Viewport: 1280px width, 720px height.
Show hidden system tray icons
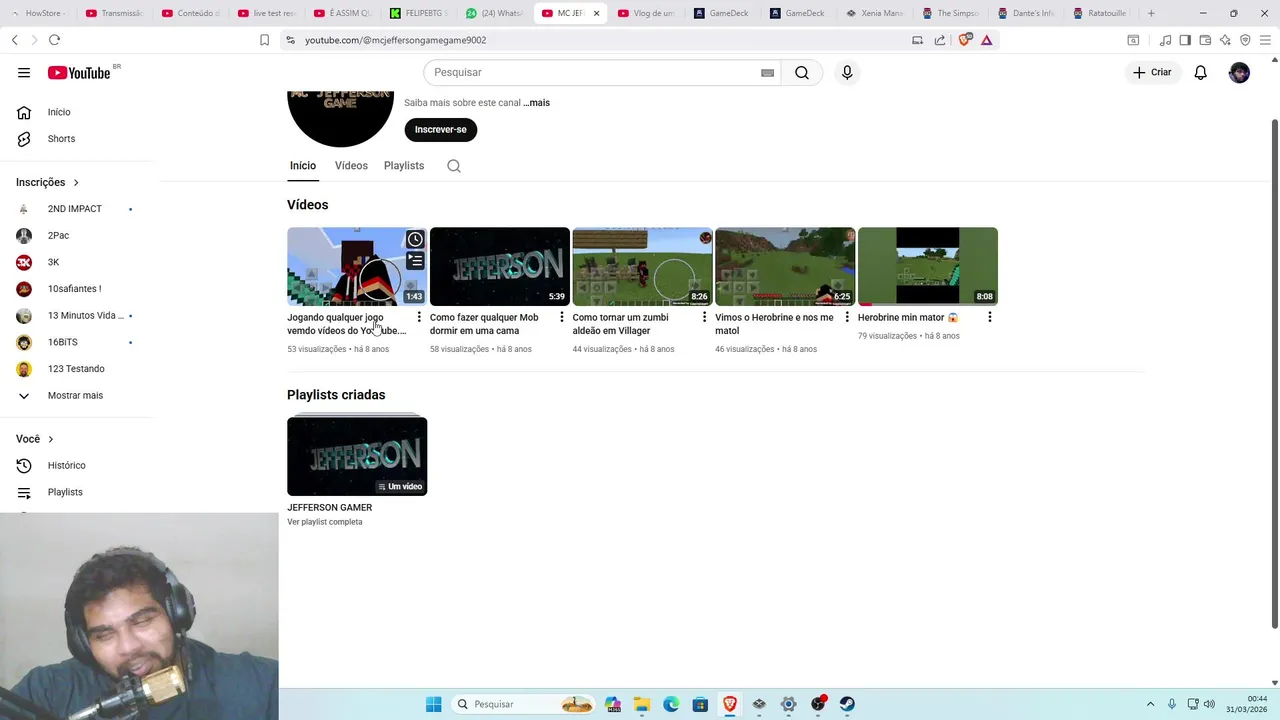pos(1150,704)
